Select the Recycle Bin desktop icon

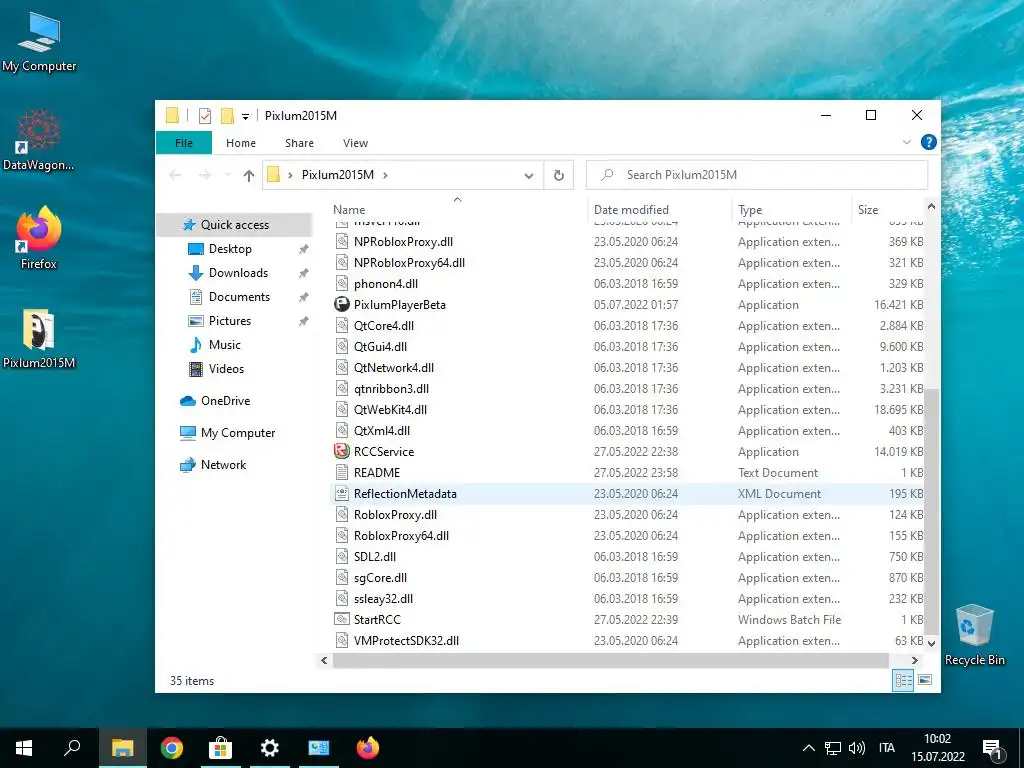(974, 635)
